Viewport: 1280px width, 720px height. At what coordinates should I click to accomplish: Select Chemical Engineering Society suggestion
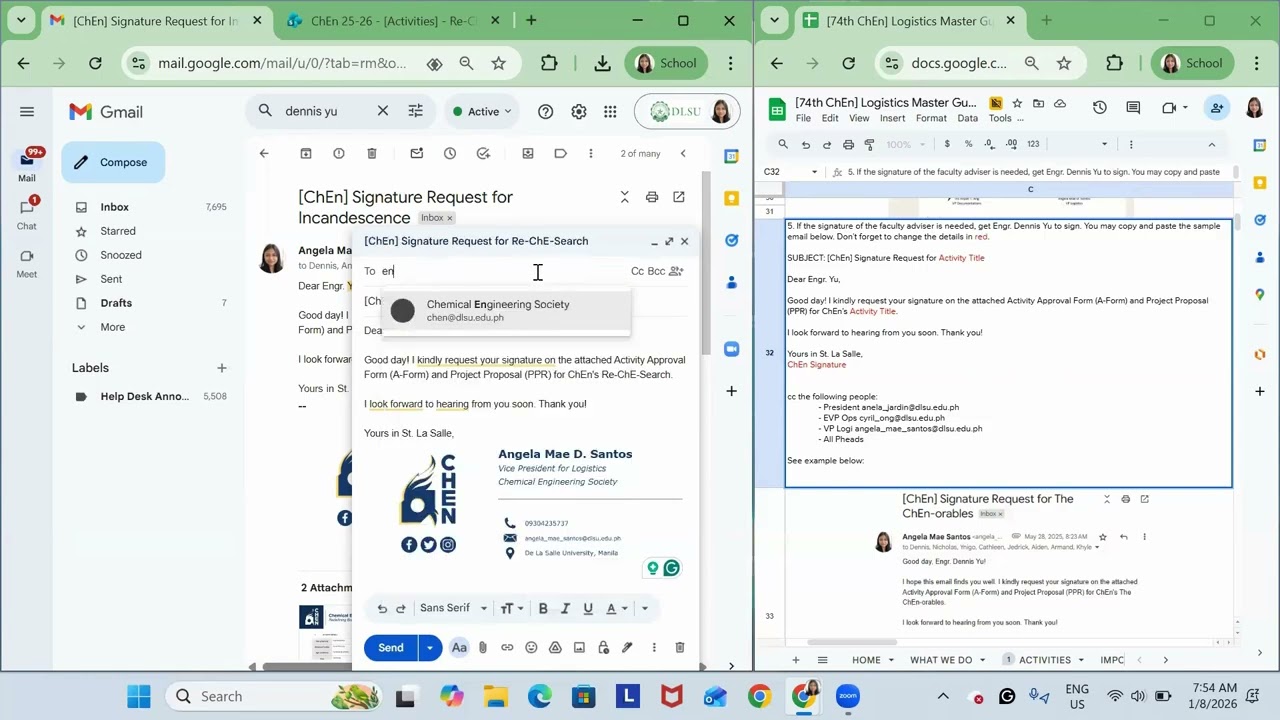506,310
